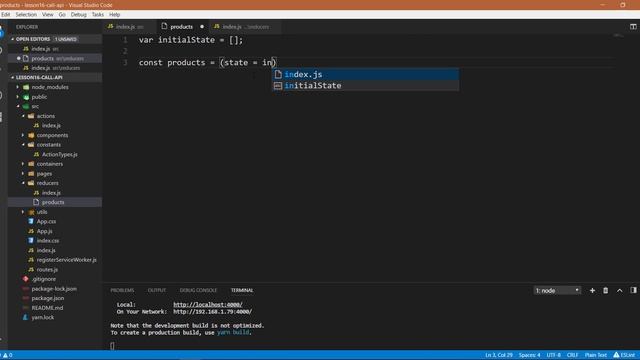This screenshot has width=640, height=360.
Task: Open problems count in status bar
Action: 7,355
